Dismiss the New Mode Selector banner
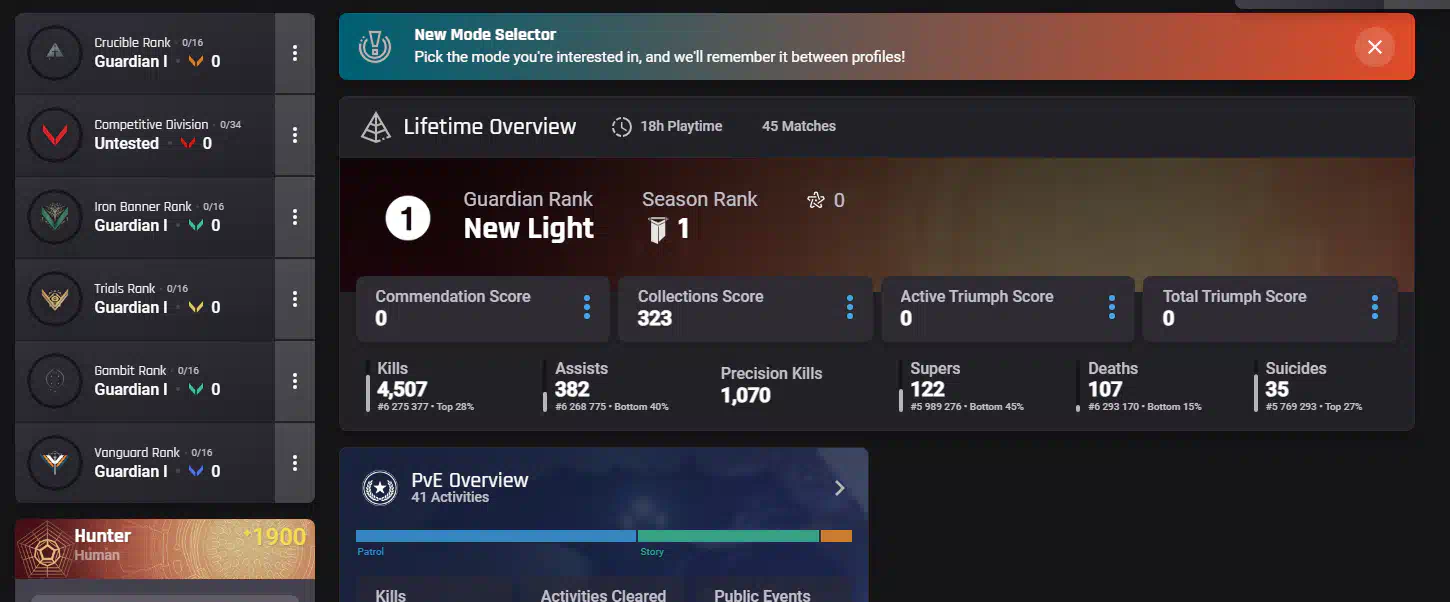 1374,47
